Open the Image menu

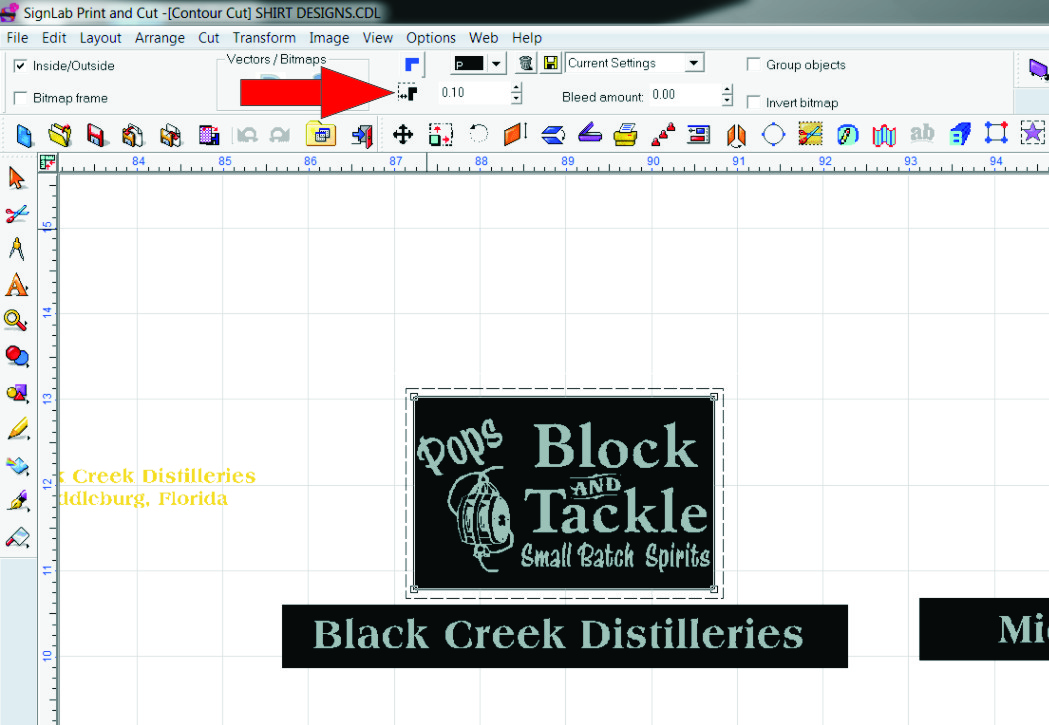(329, 38)
